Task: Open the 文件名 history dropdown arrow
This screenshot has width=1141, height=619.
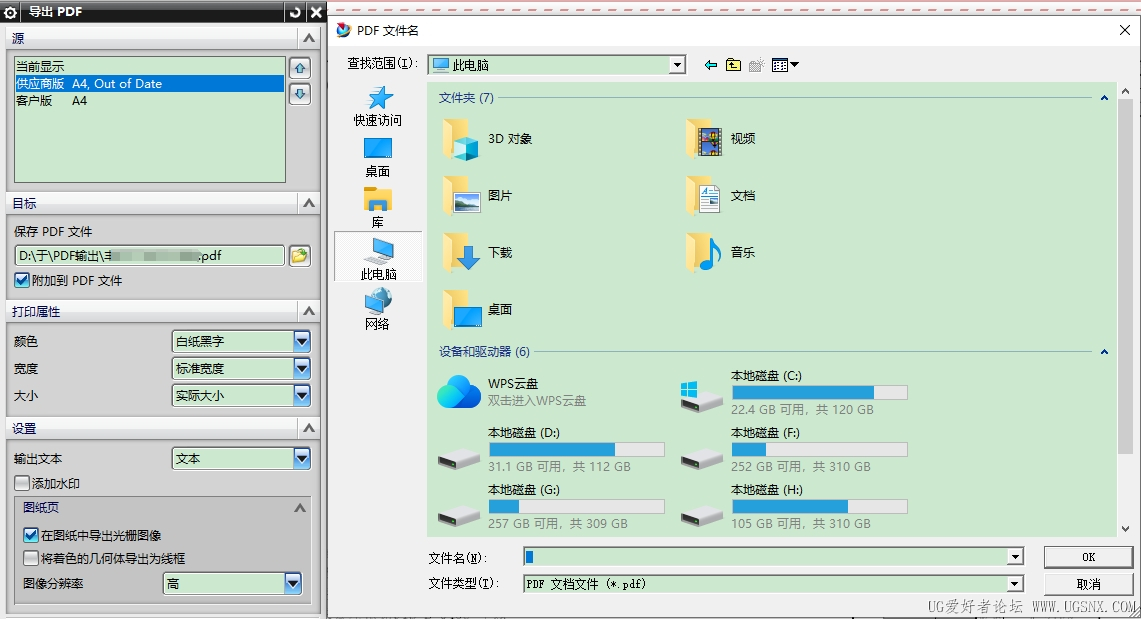Action: 1015,557
